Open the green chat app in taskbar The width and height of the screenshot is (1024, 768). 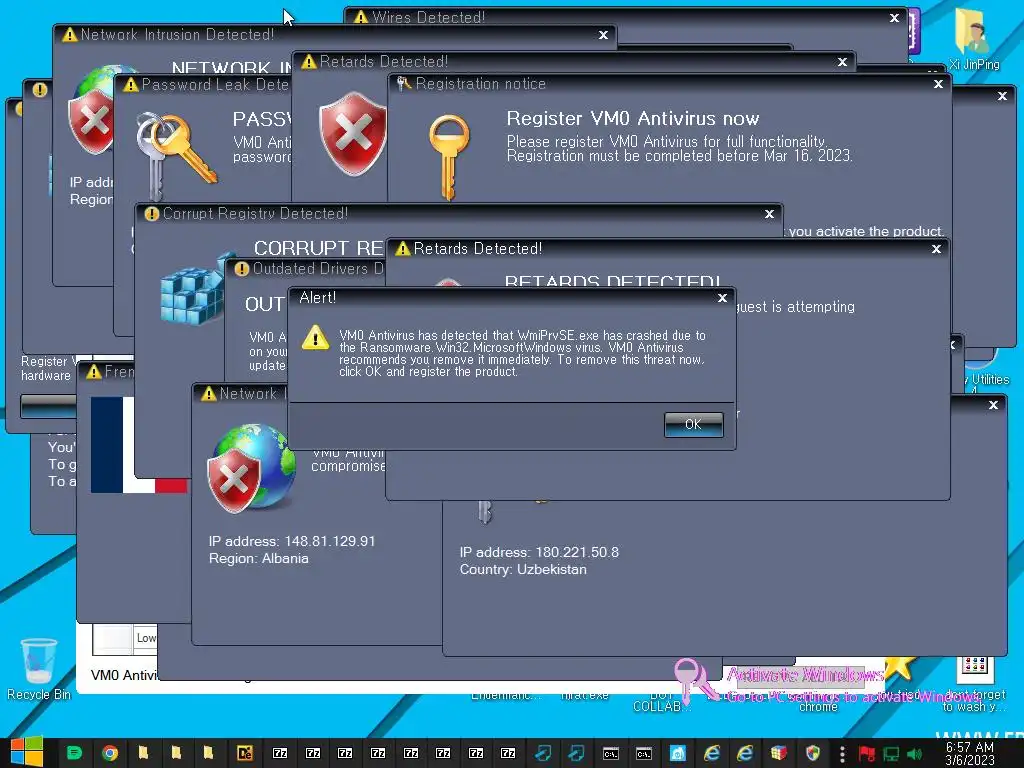74,753
